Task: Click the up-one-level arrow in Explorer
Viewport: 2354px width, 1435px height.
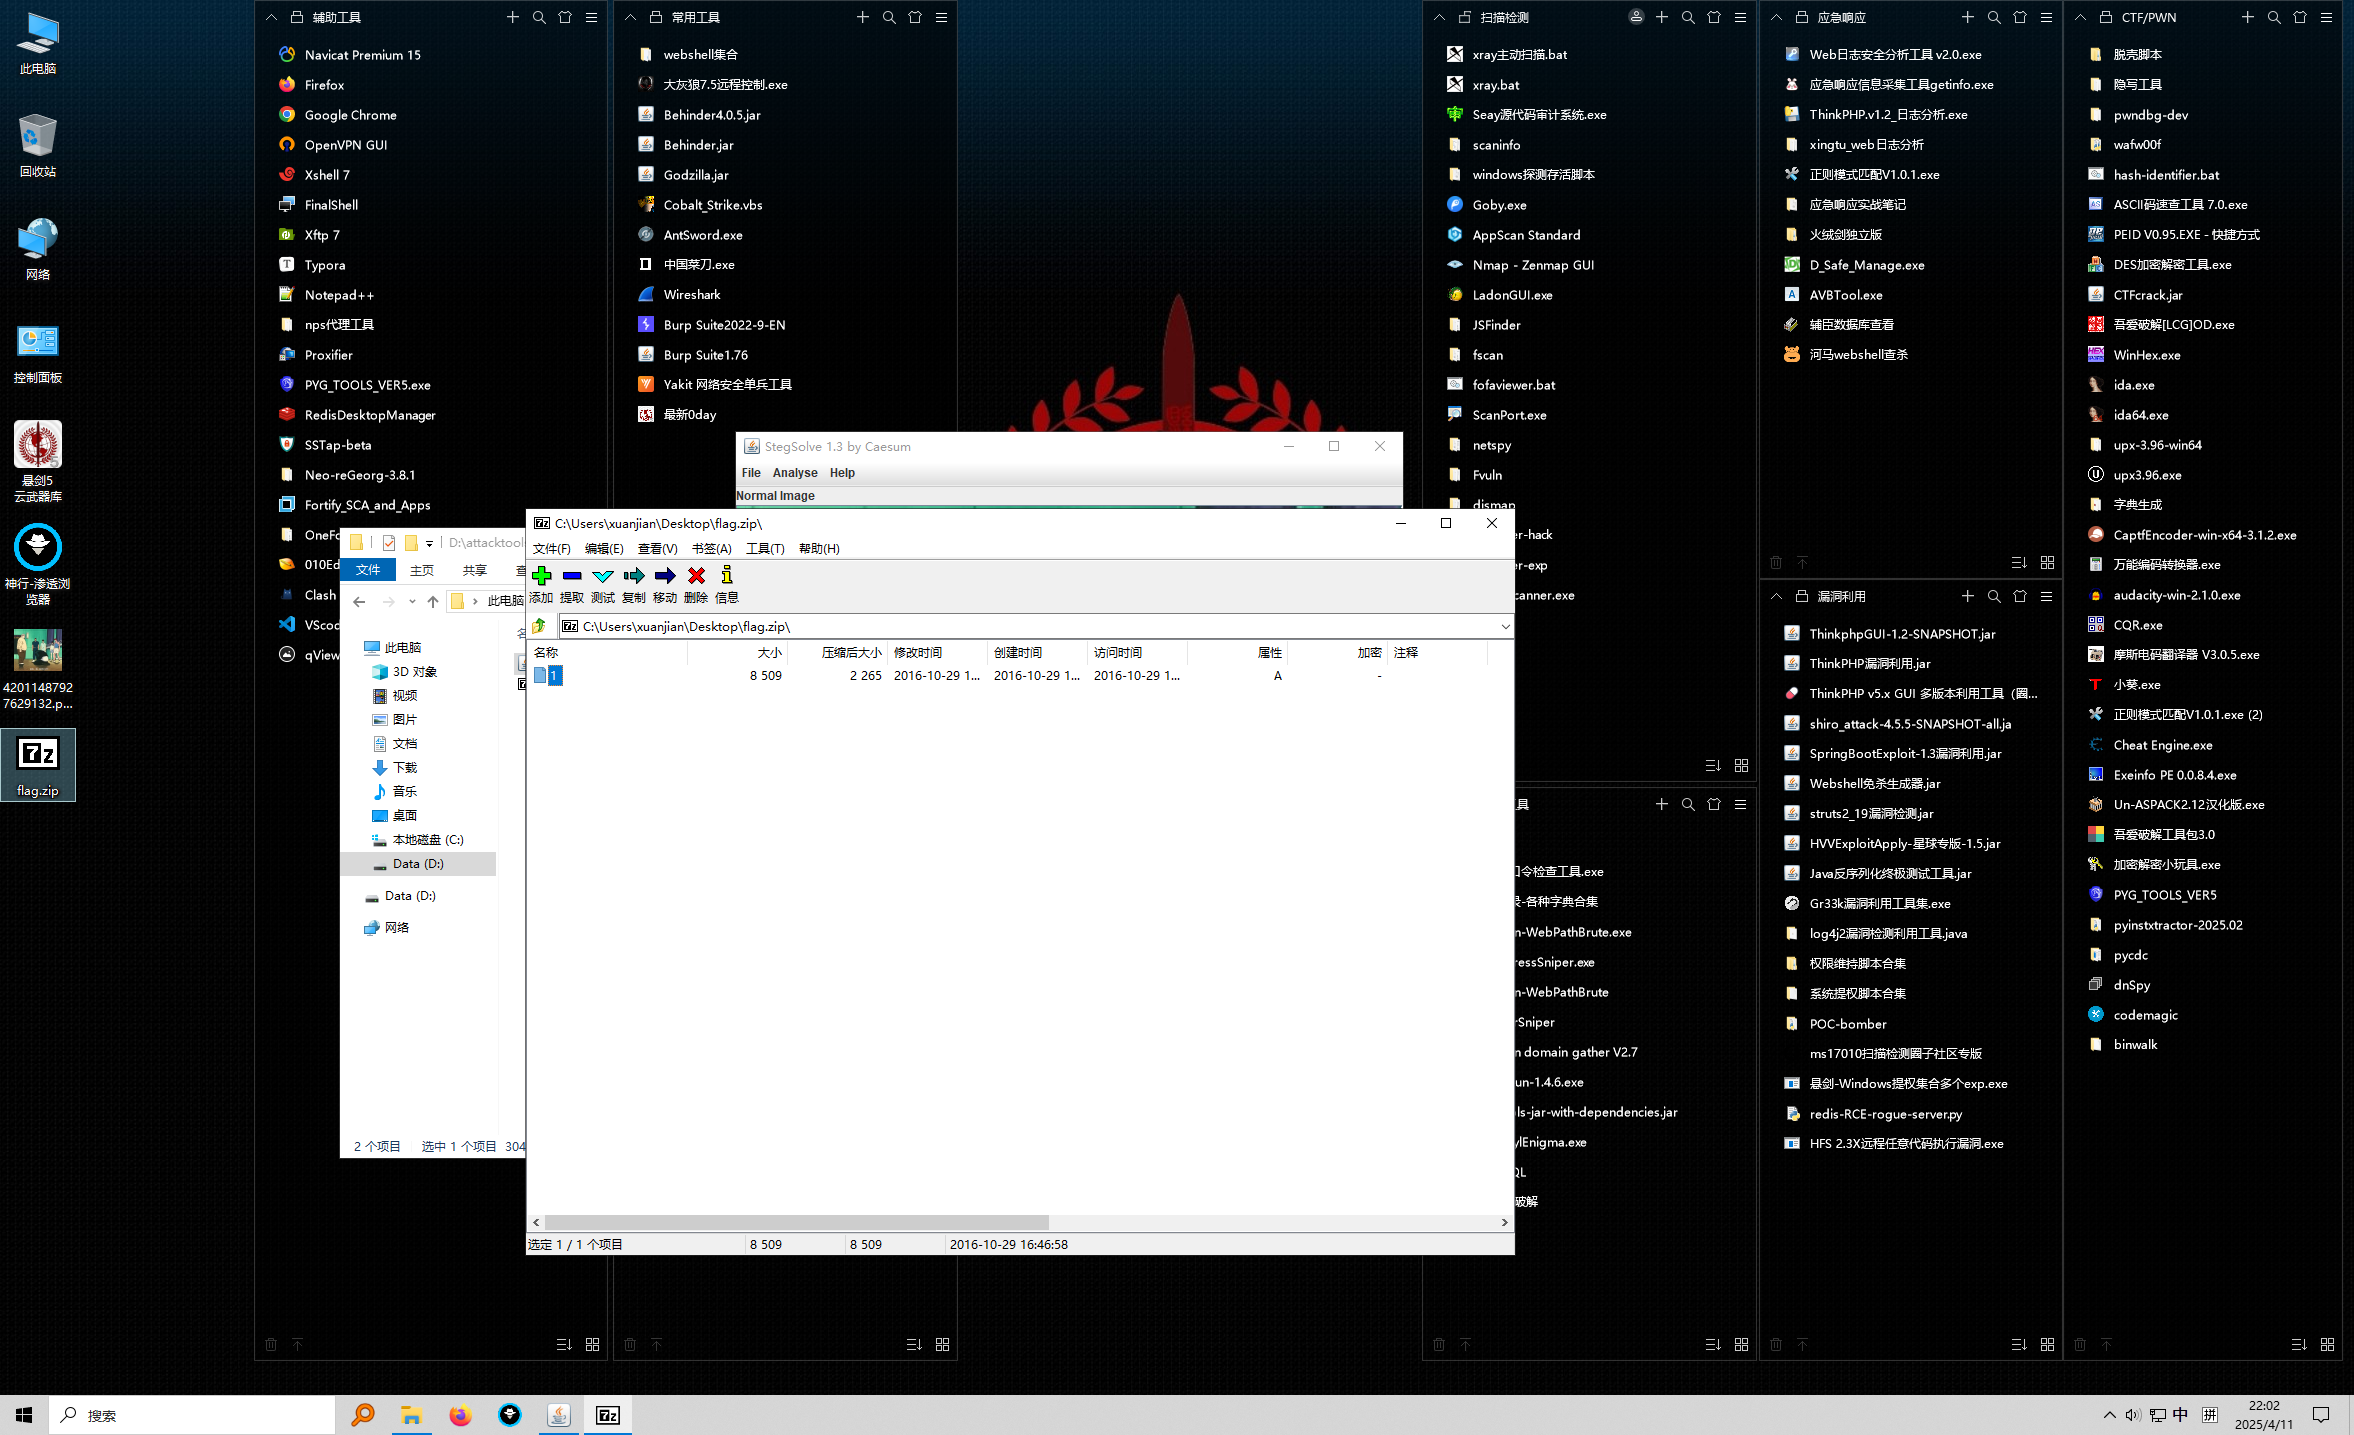Action: coord(433,601)
